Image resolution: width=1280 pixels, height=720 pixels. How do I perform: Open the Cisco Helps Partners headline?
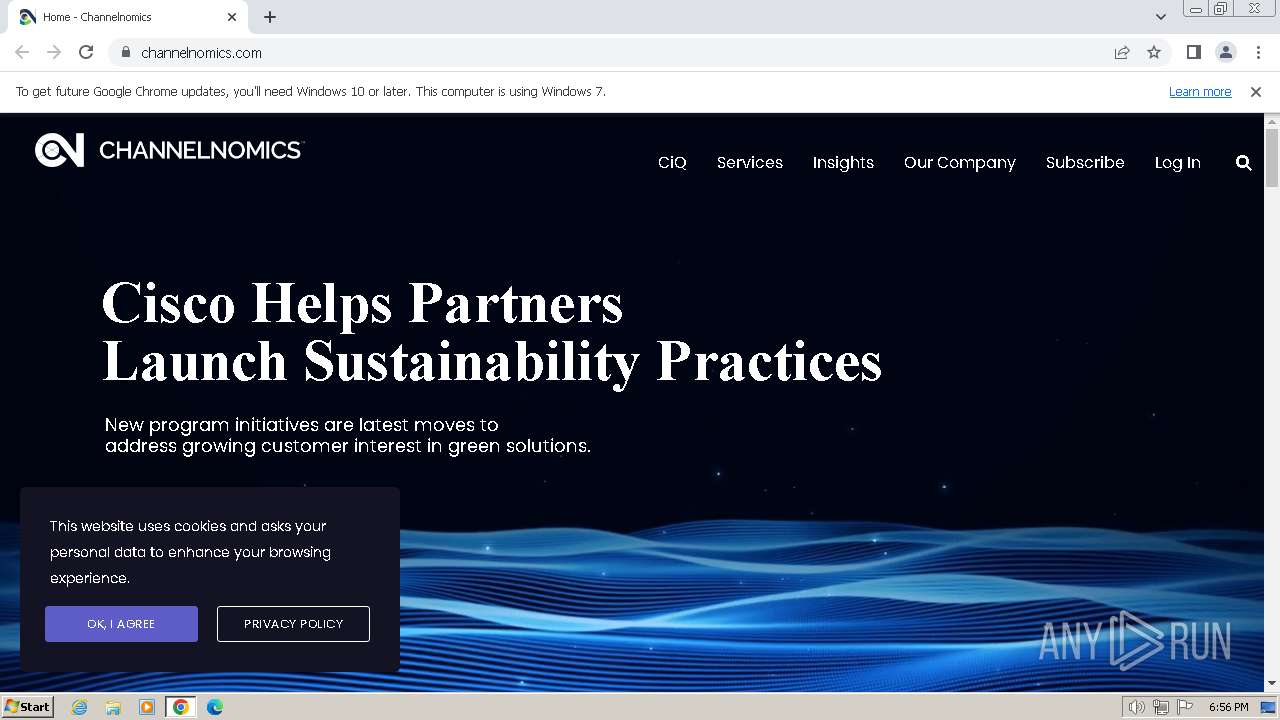pyautogui.click(x=492, y=332)
